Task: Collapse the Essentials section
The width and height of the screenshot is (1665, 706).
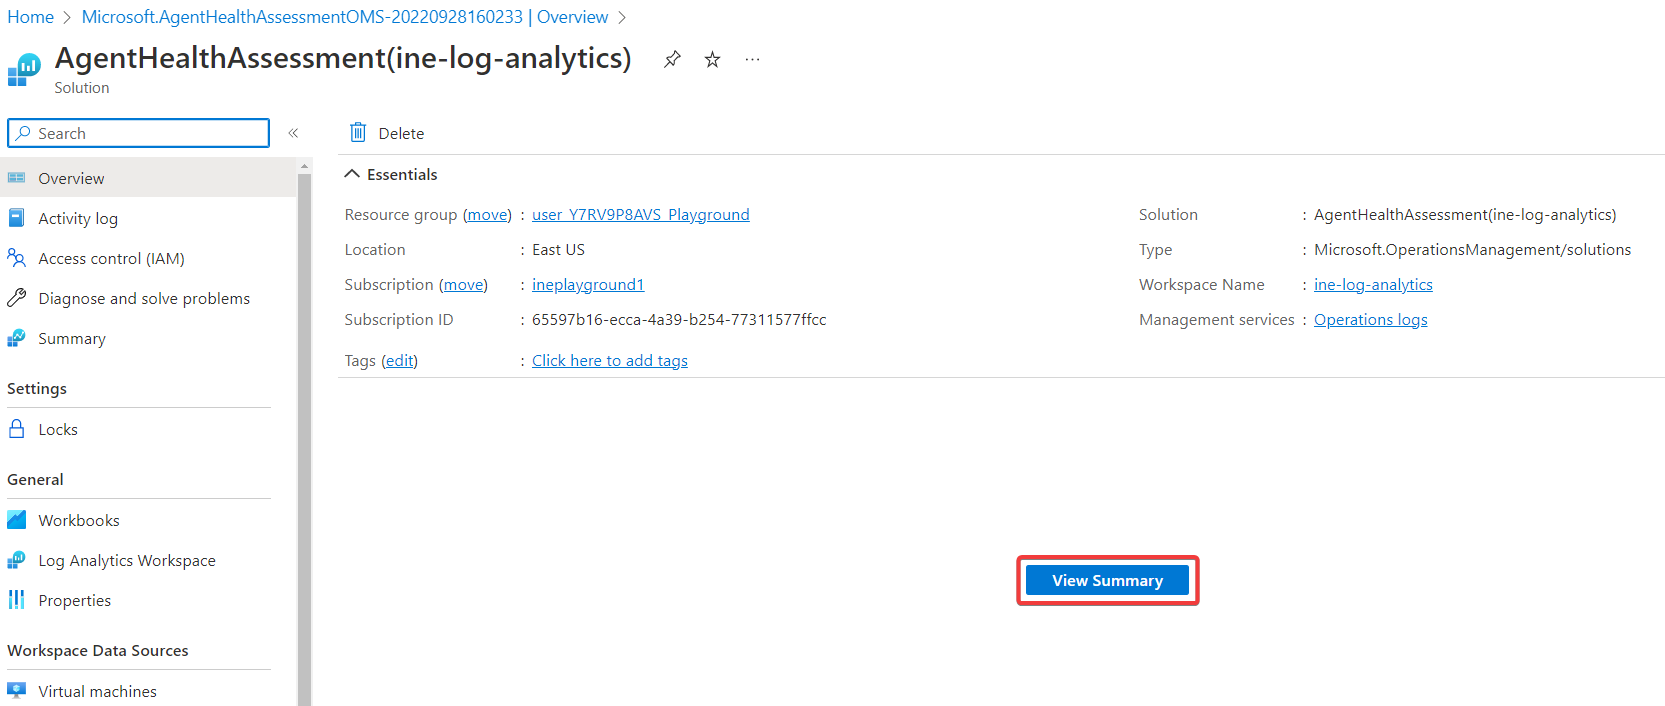Action: click(x=352, y=174)
